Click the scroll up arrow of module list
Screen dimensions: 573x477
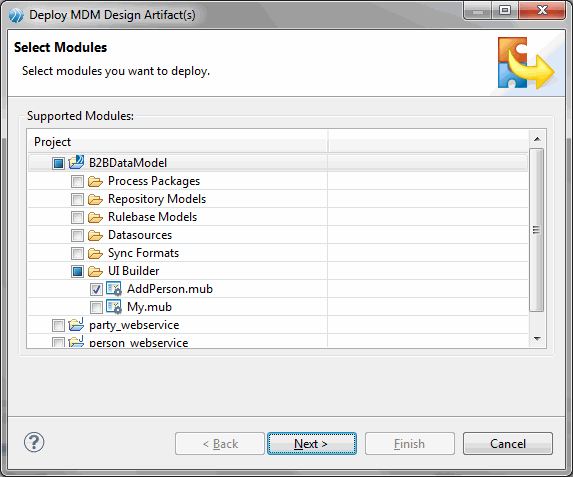tap(537, 139)
